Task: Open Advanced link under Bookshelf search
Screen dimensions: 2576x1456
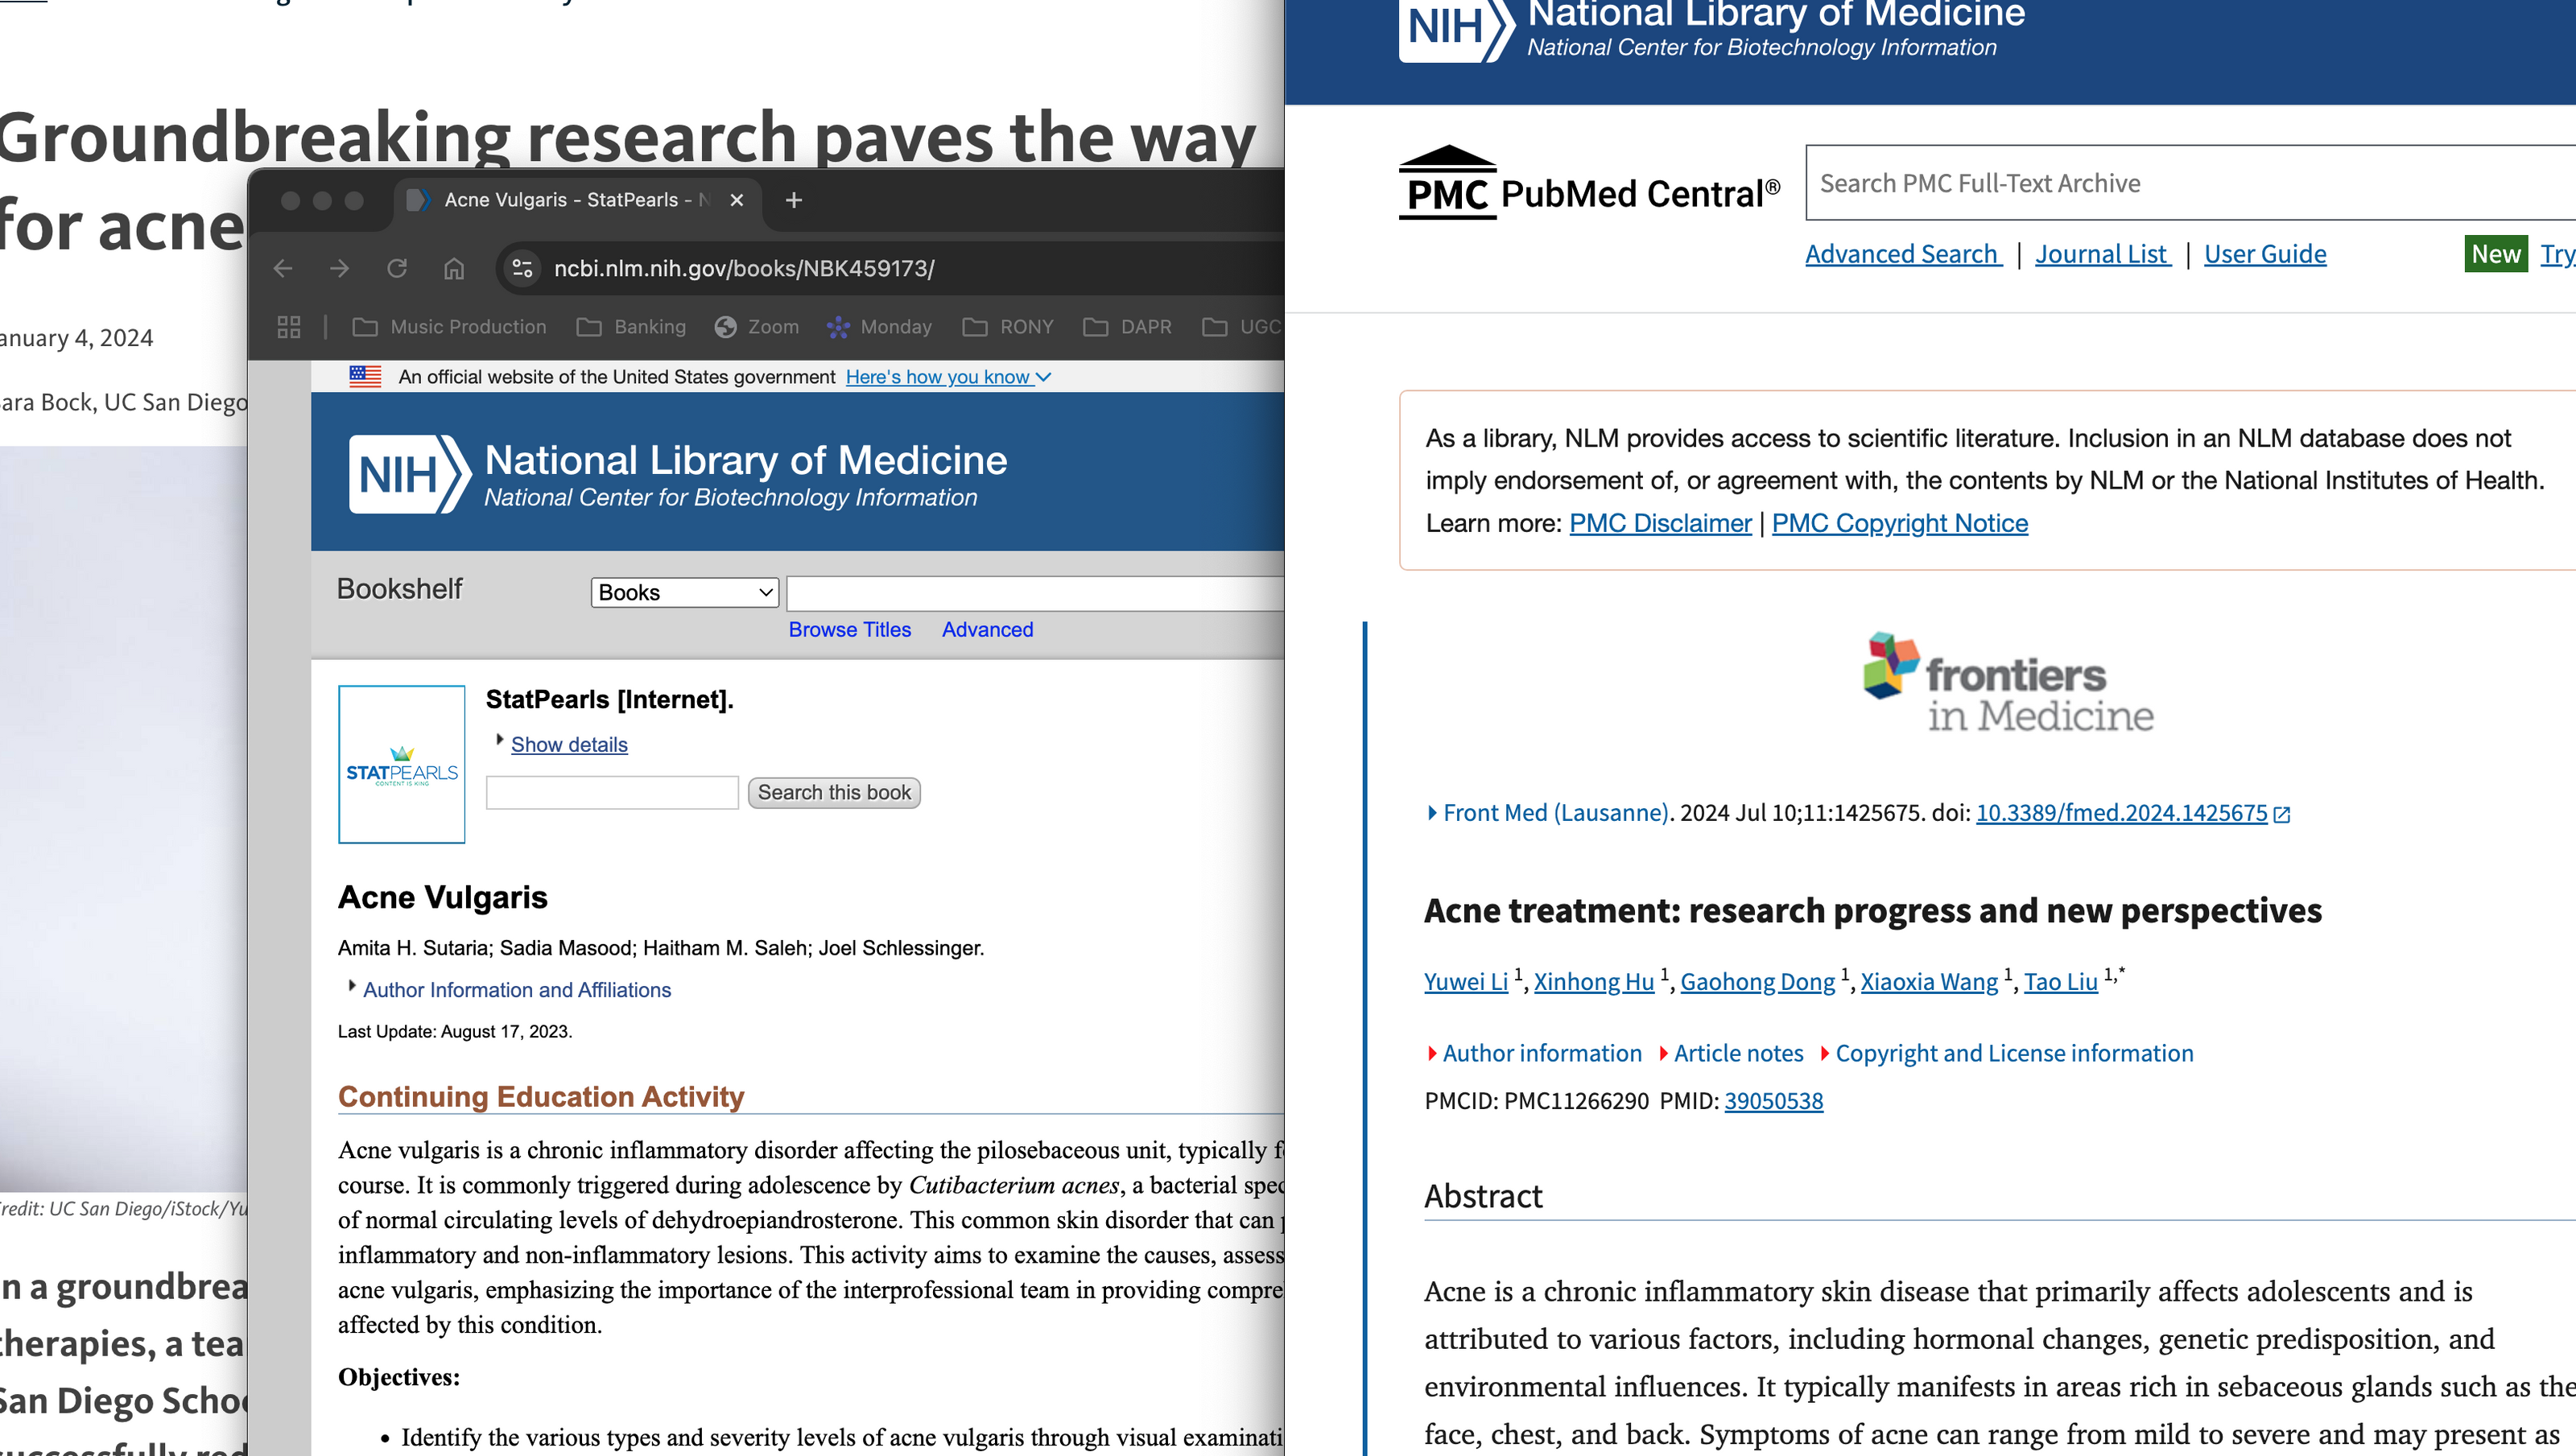Action: tap(987, 630)
